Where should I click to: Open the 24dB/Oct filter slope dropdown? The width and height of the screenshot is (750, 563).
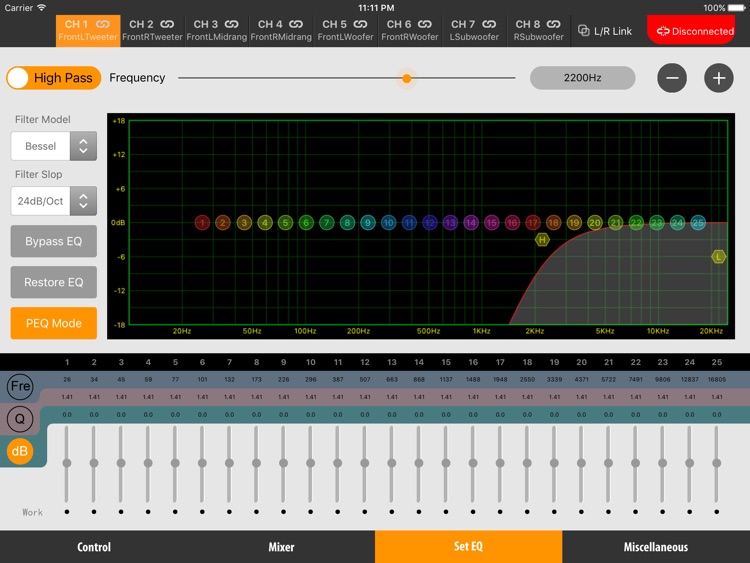tap(54, 201)
